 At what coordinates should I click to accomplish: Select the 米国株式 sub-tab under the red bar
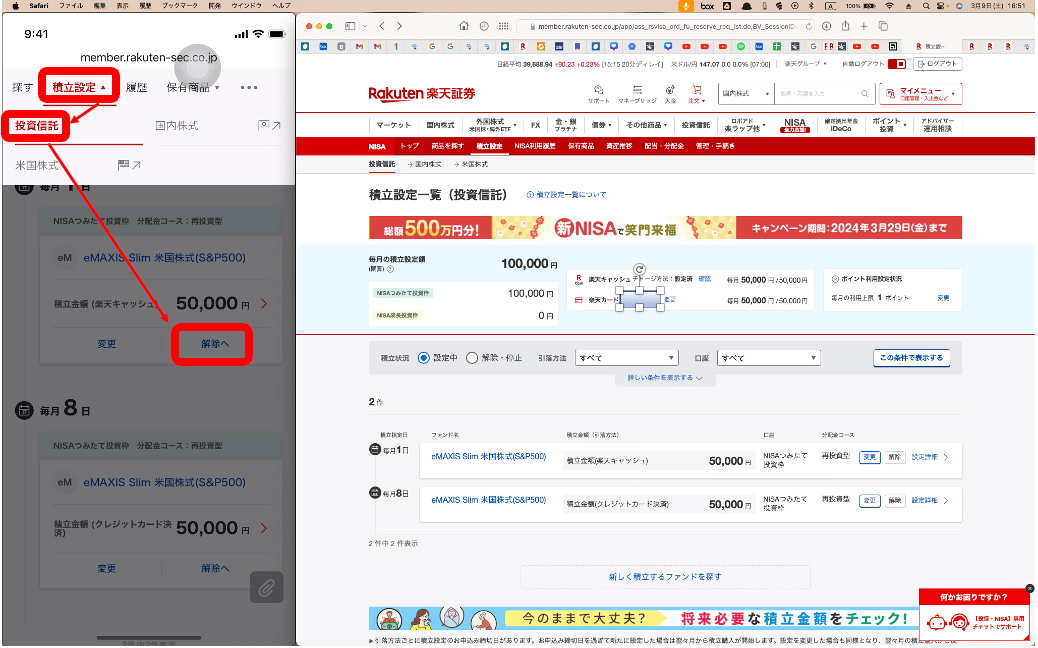pos(474,163)
